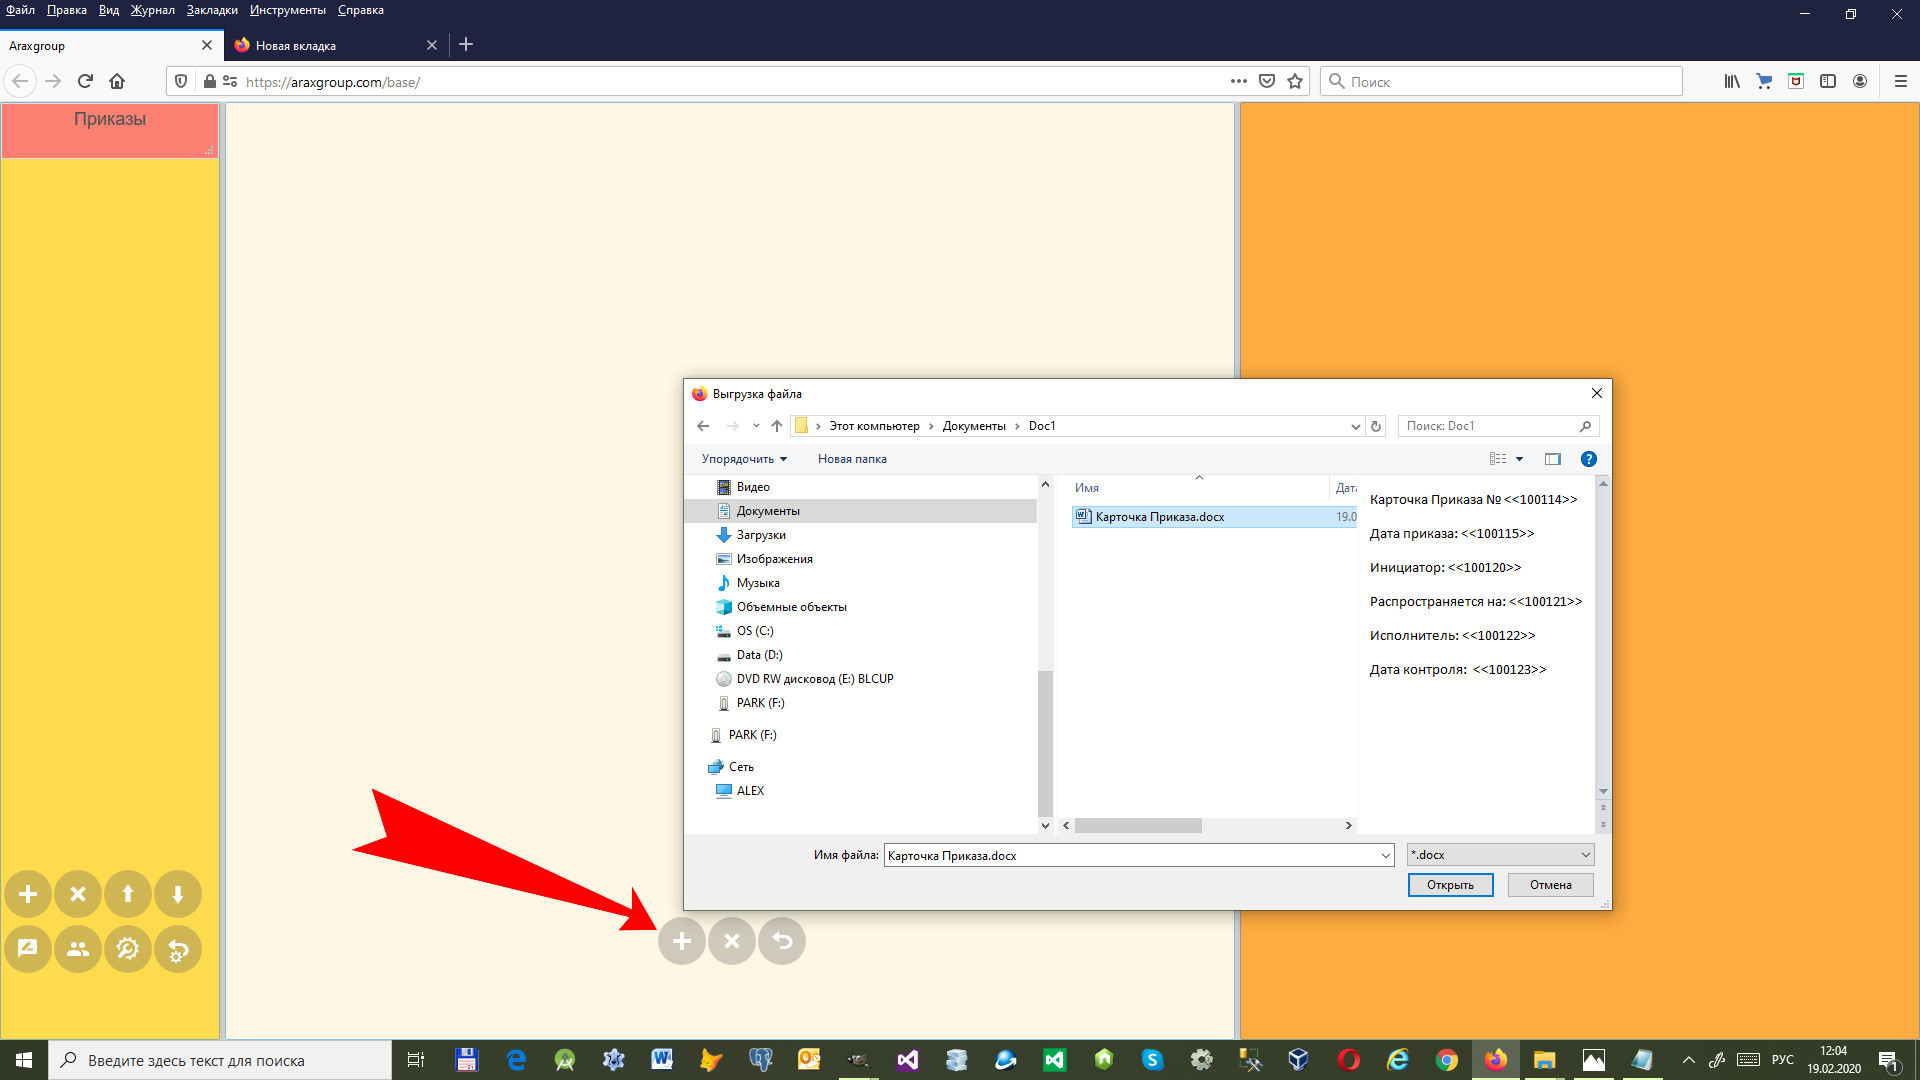Open the Закладки menu
Image resolution: width=1920 pixels, height=1080 pixels.
[212, 10]
